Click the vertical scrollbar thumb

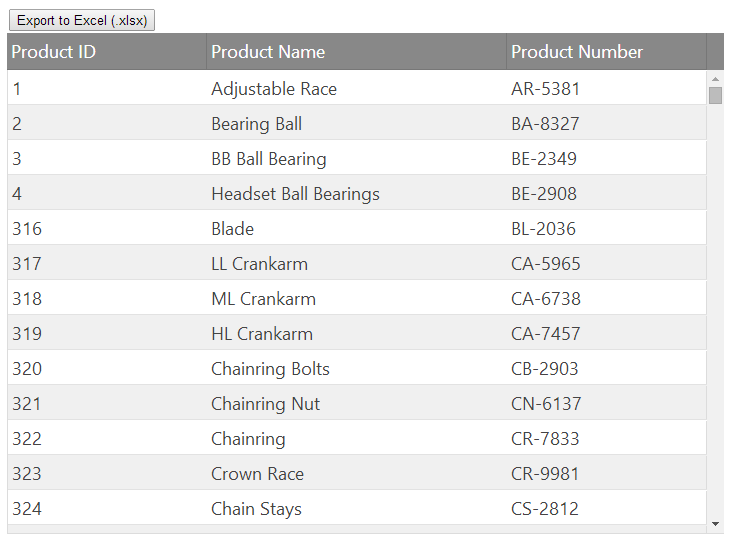[x=715, y=96]
